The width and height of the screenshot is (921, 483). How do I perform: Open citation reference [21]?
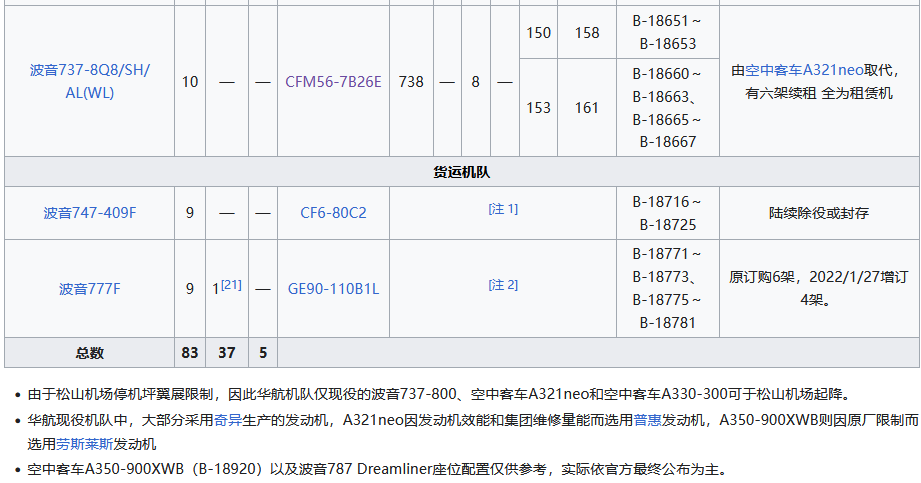pyautogui.click(x=231, y=285)
